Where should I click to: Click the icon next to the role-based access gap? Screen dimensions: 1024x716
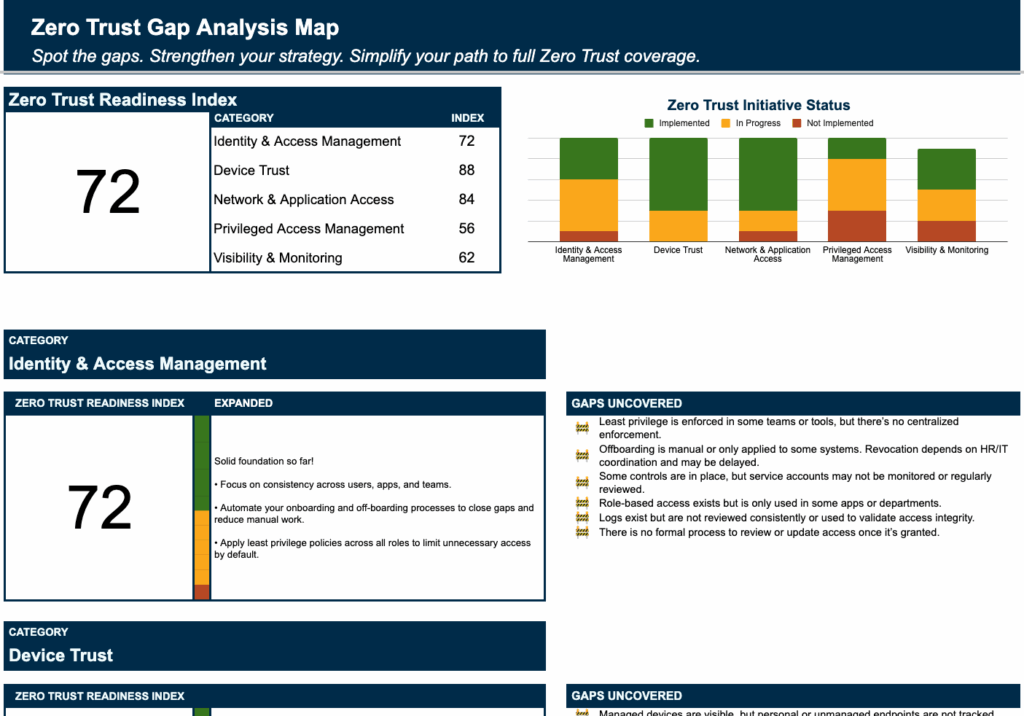582,503
